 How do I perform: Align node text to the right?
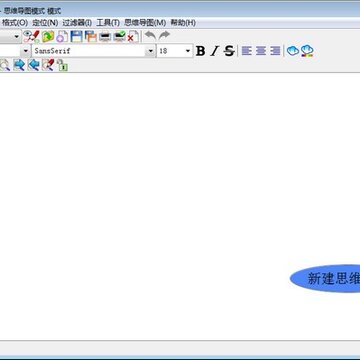click(x=275, y=51)
